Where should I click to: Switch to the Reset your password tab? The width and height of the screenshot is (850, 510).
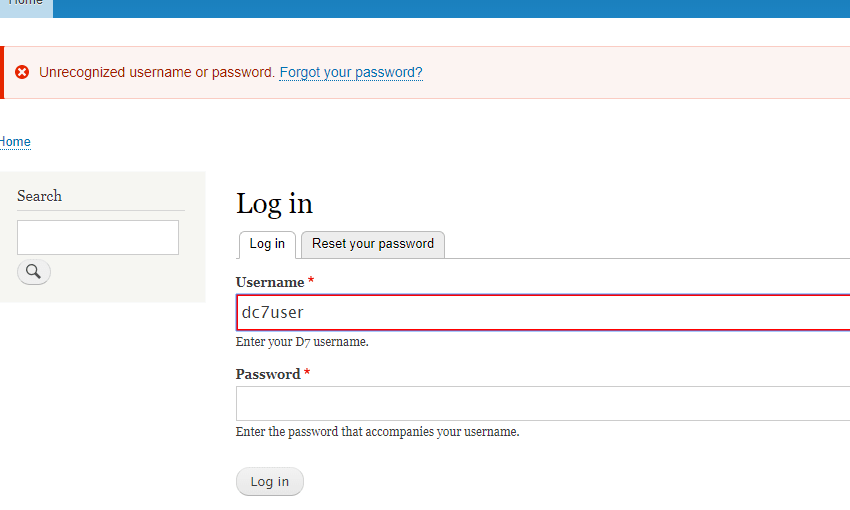[373, 244]
